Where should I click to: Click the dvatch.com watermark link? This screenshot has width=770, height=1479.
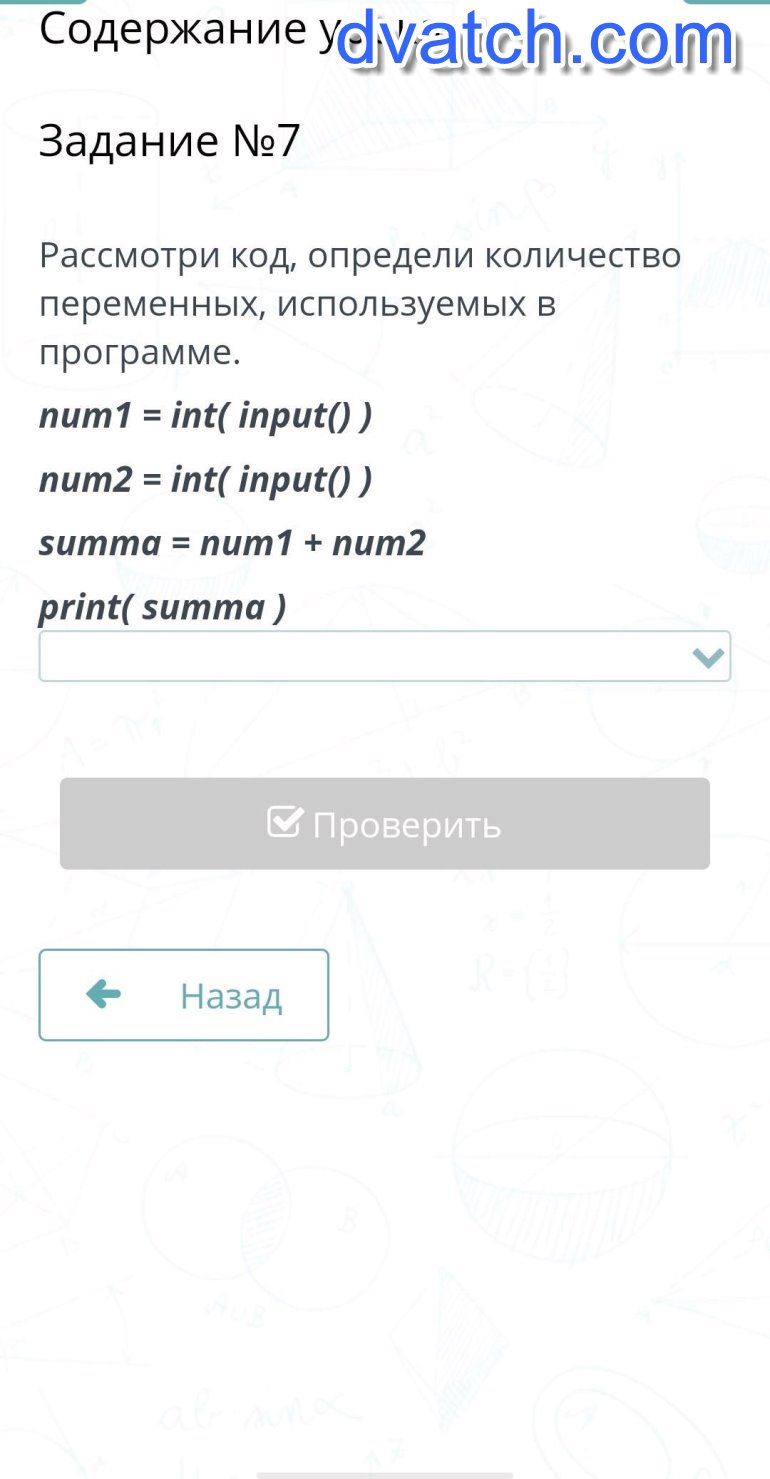pos(535,40)
